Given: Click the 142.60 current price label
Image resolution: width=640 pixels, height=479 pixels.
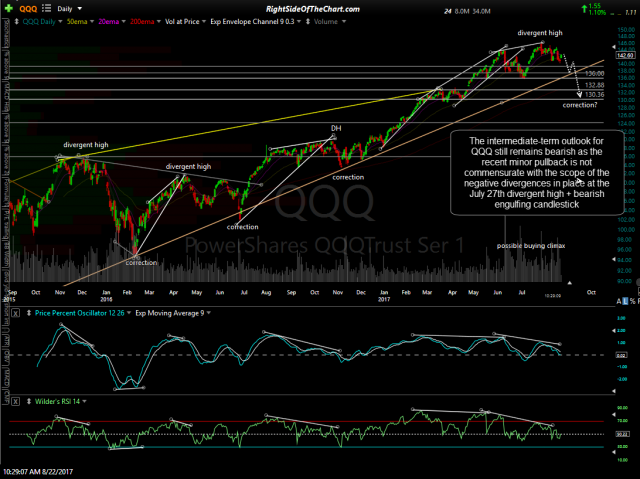Looking at the screenshot, I should tap(626, 55).
